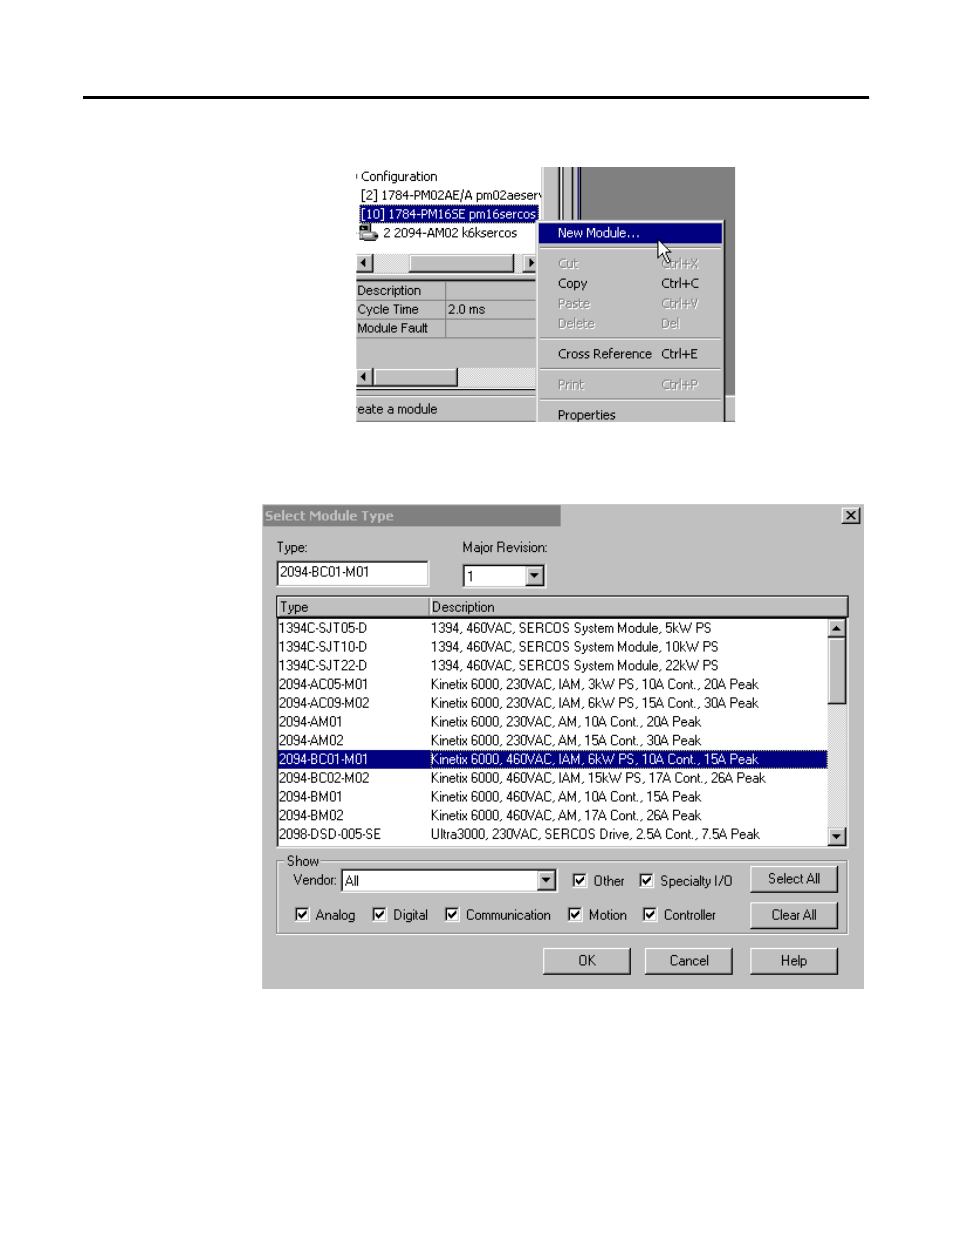The image size is (954, 1235).
Task: Click the module Type input field
Action: coord(352,573)
